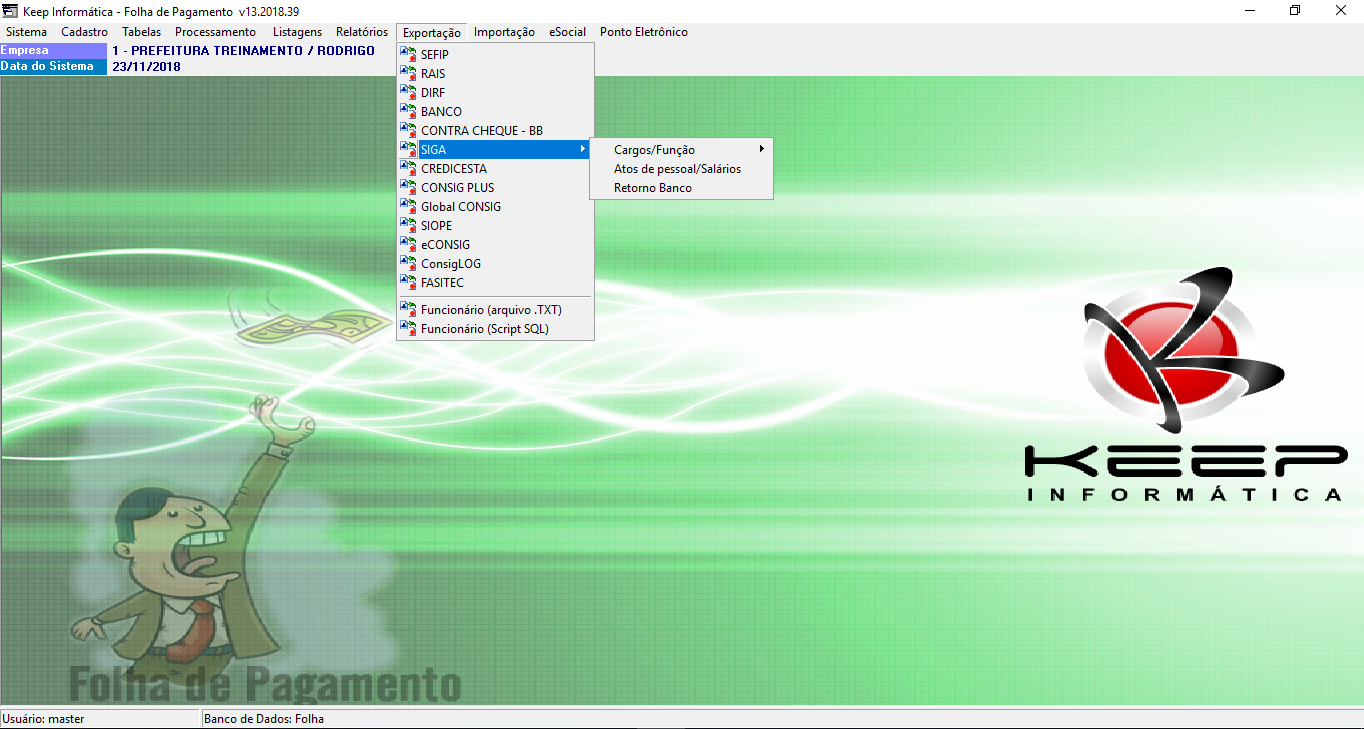Click the icon beside CONTRA CHEQUE - BB
This screenshot has width=1364, height=729.
tap(408, 130)
